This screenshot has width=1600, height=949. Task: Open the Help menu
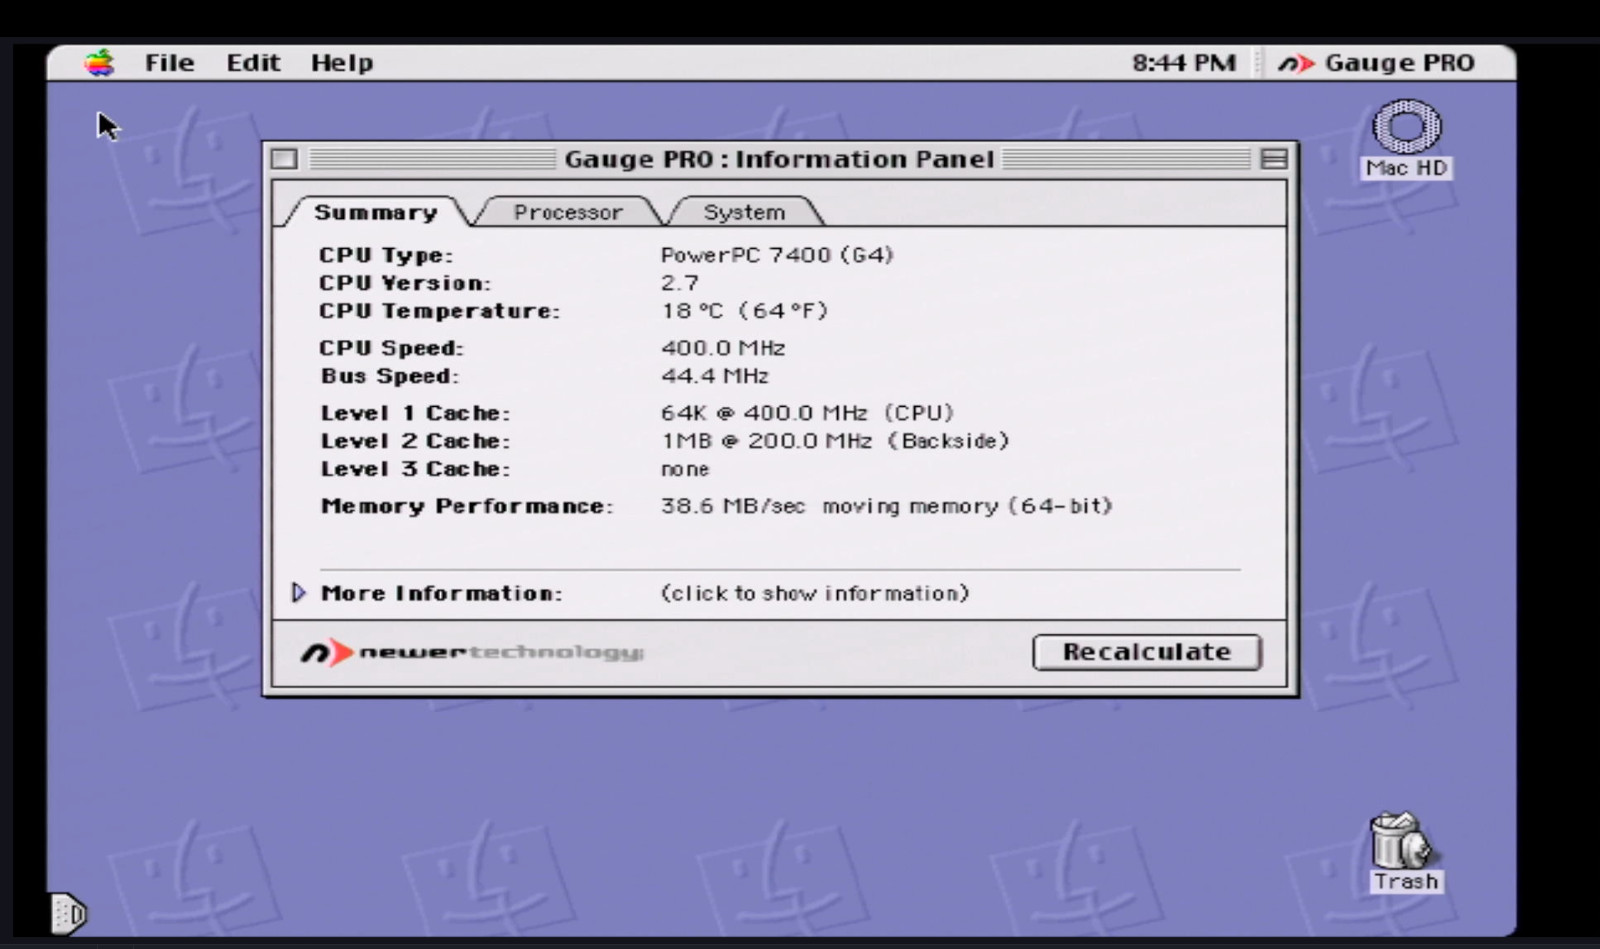click(x=341, y=63)
